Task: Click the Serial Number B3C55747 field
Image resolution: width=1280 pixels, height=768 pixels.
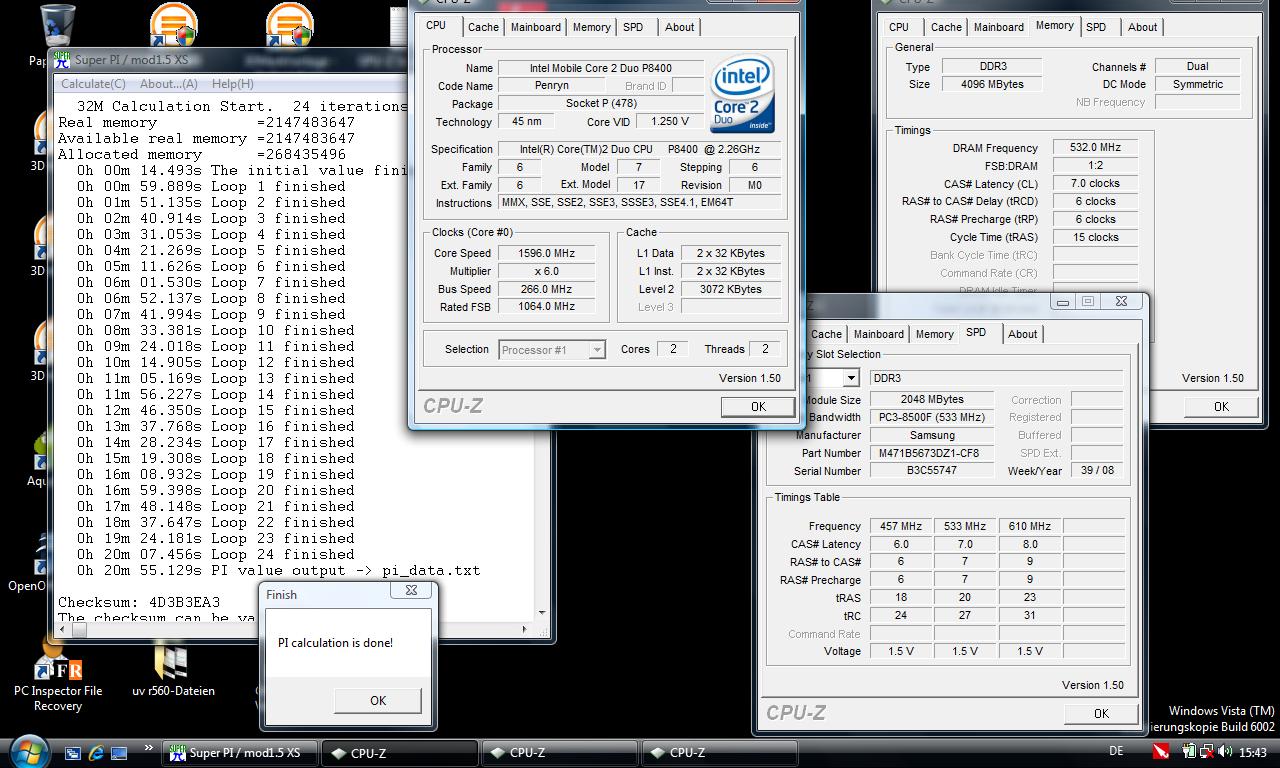Action: 932,471
